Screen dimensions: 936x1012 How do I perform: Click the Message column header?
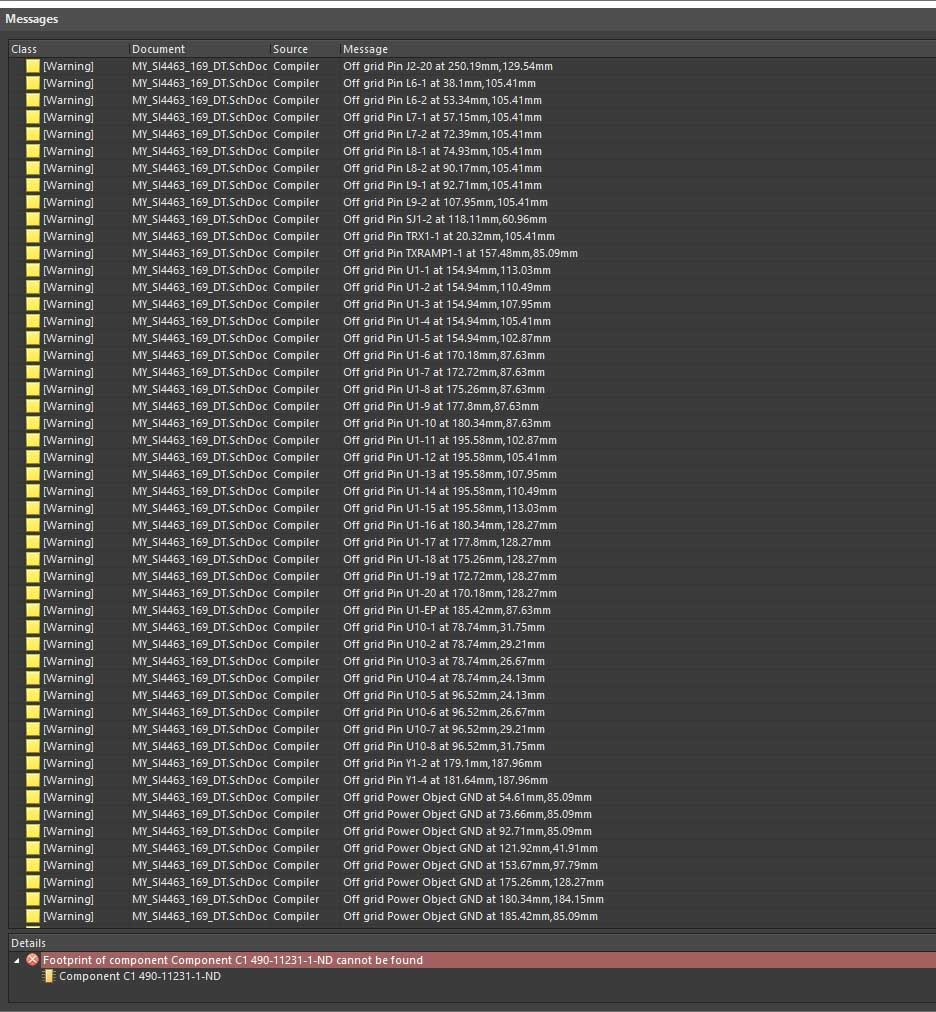(600, 49)
